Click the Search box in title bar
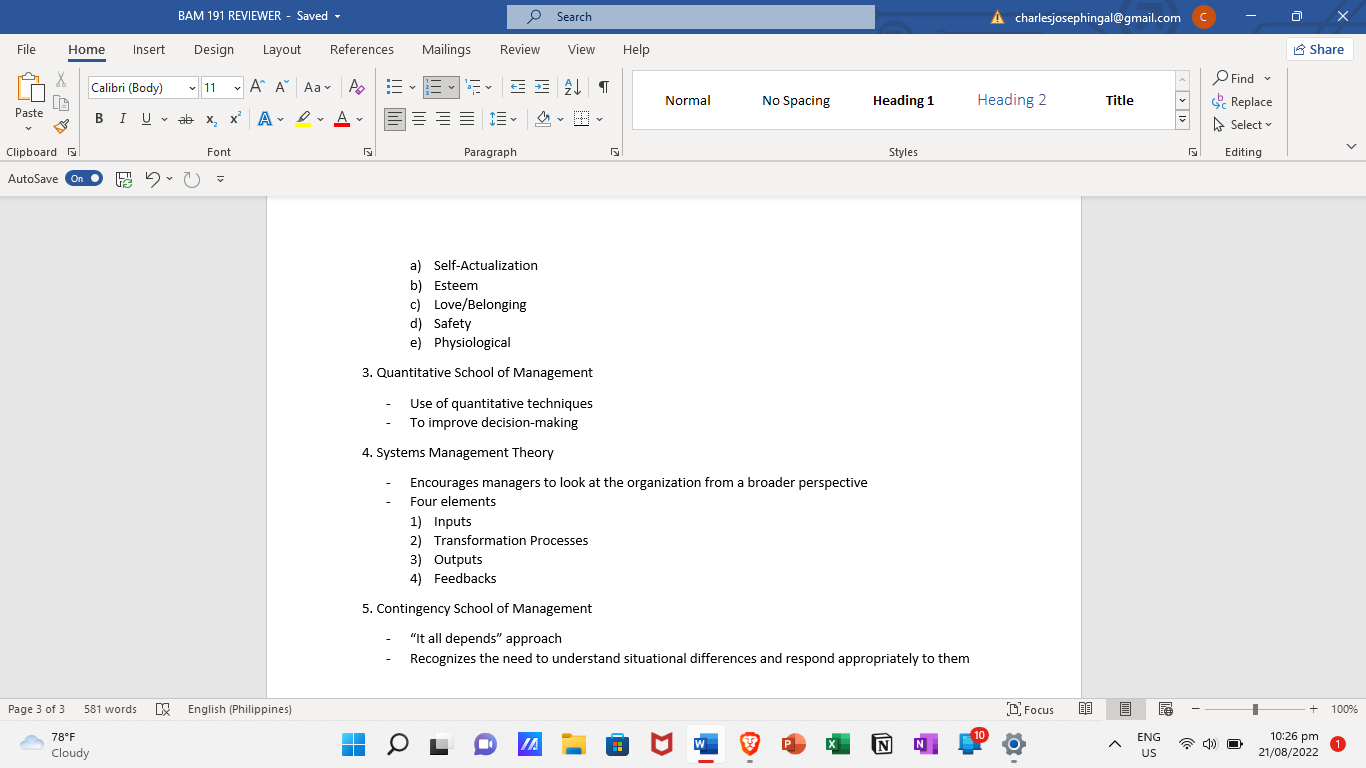Image resolution: width=1366 pixels, height=768 pixels. click(690, 17)
